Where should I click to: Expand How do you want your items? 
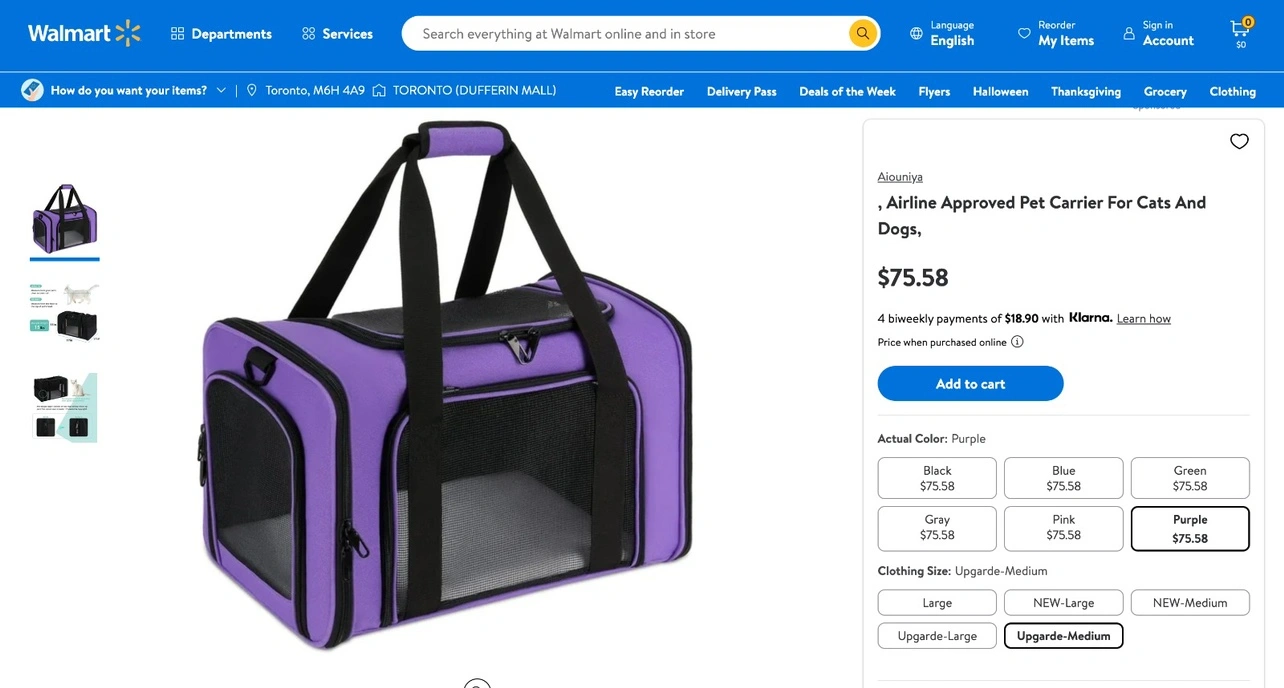(124, 90)
